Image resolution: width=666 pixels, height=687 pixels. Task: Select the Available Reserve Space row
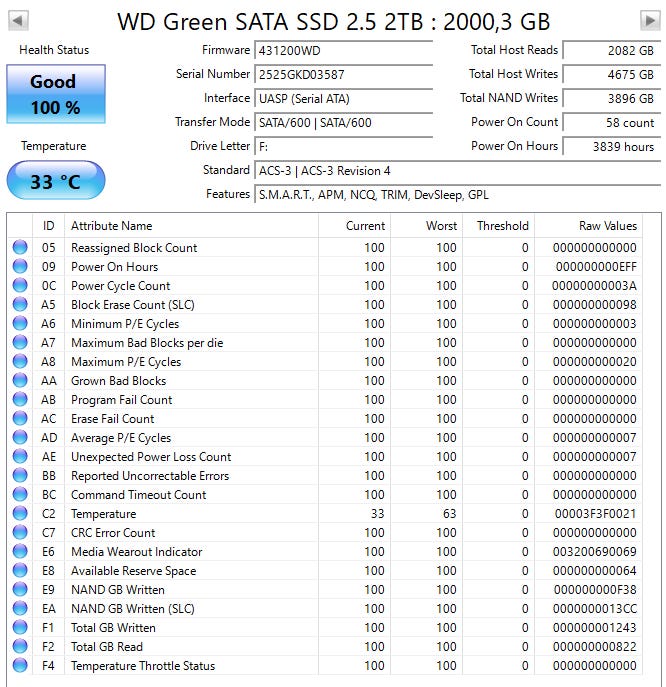coord(325,570)
